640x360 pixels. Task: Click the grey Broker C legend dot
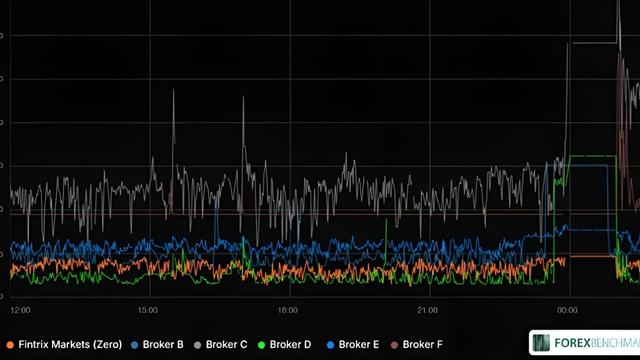[198, 345]
